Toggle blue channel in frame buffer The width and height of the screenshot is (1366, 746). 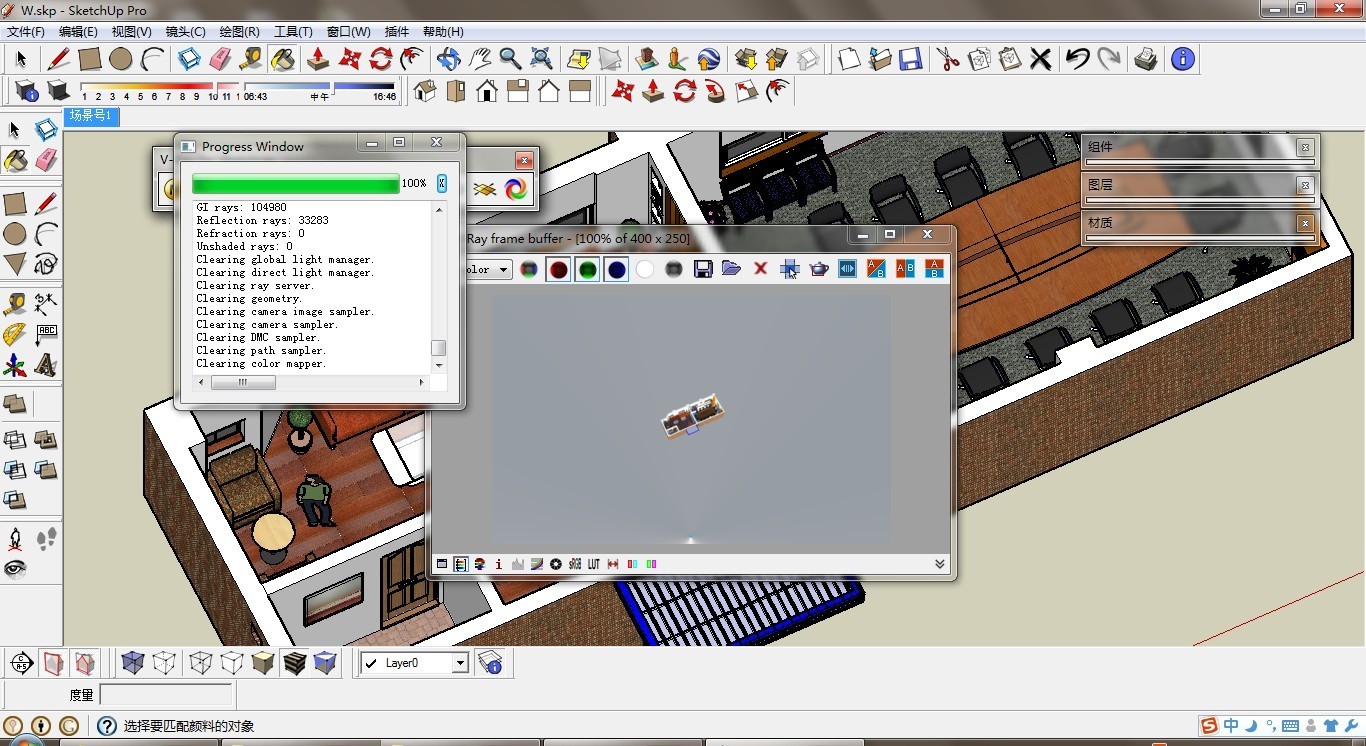[616, 269]
